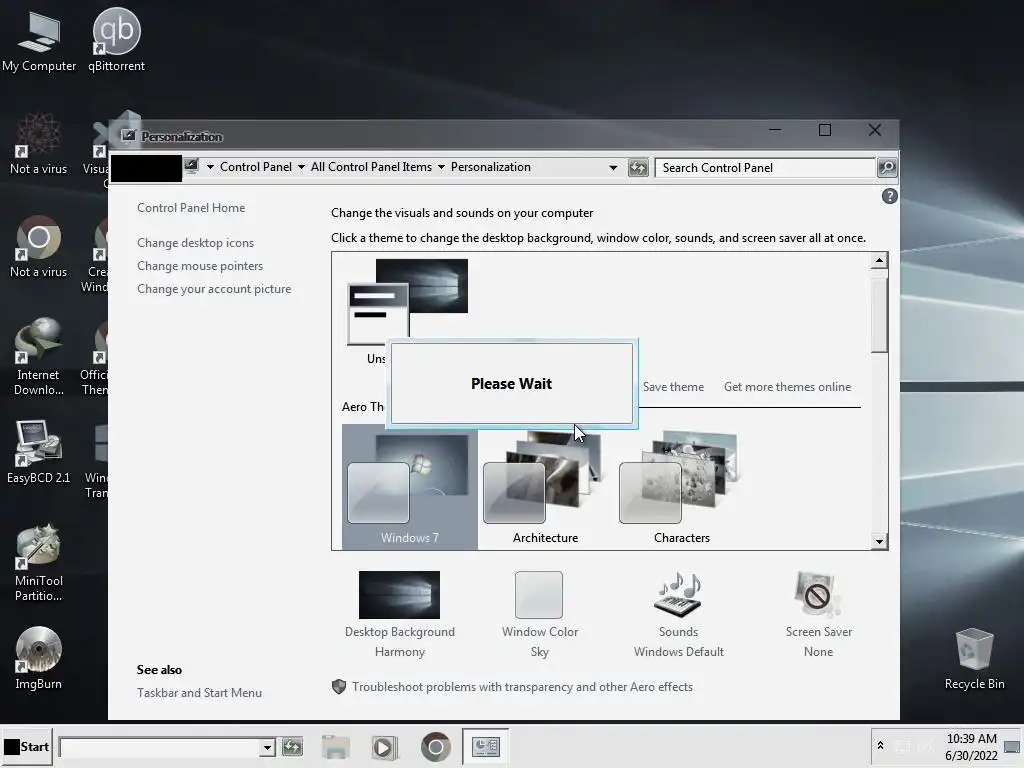Open Control Panel Home link
The image size is (1024, 768).
point(191,208)
